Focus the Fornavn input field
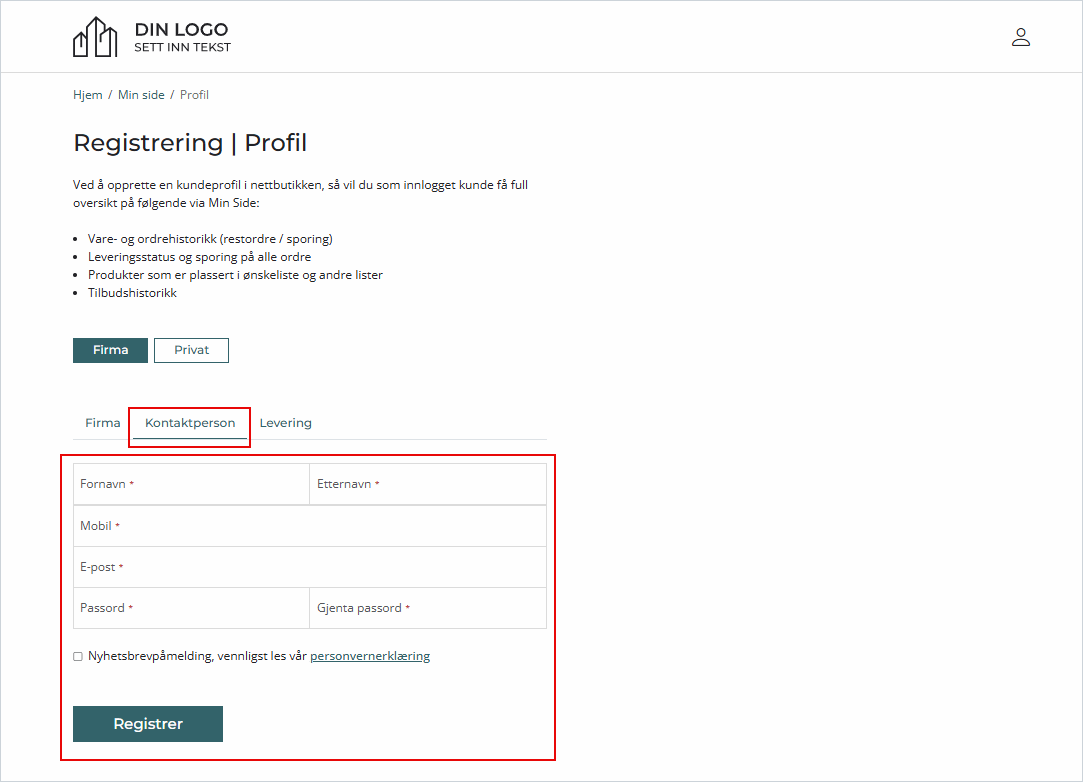The height and width of the screenshot is (782, 1083). pos(191,484)
